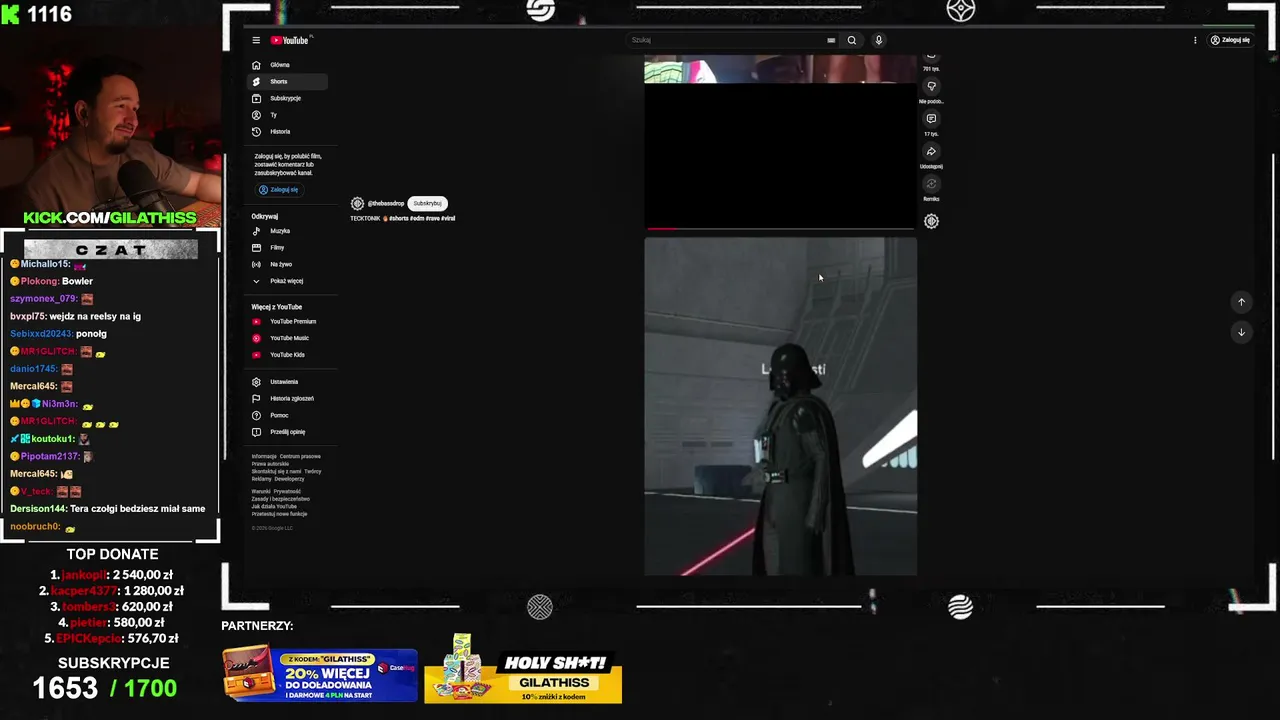
Task: Click the @thebassdrop channel avatar
Action: [357, 203]
